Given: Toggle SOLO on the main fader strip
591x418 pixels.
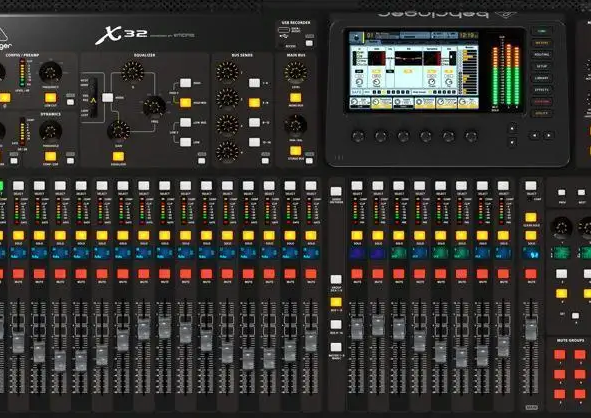Looking at the screenshot, I should tap(531, 236).
